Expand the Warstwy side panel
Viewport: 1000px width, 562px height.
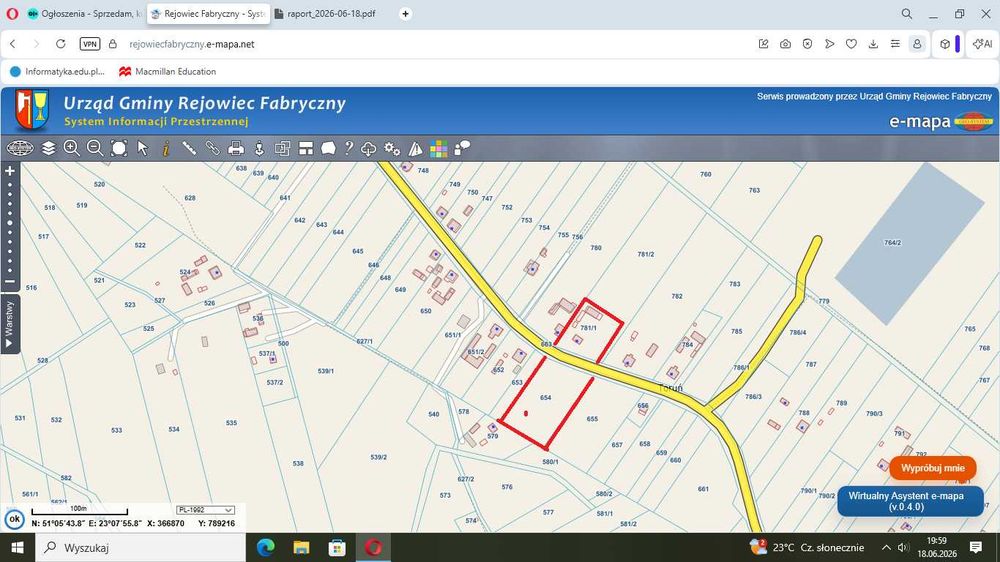(x=10, y=324)
